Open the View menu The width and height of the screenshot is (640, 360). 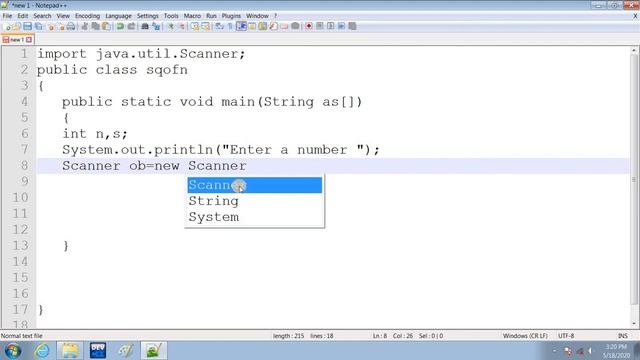click(x=63, y=16)
